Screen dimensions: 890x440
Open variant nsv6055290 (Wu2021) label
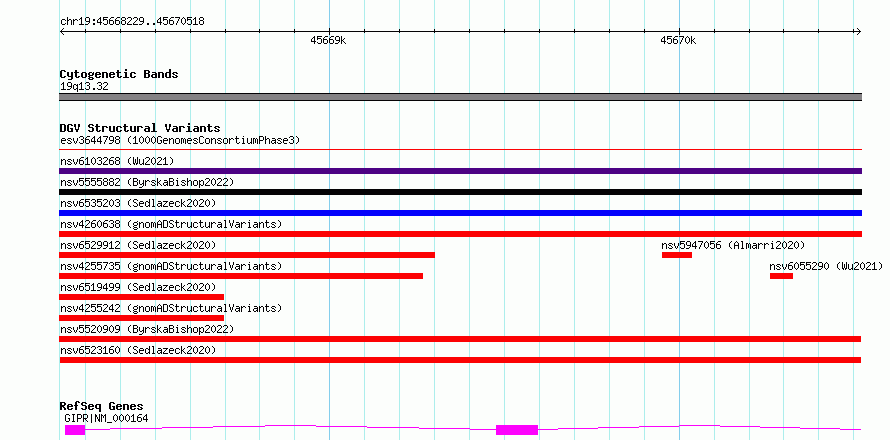(826, 266)
